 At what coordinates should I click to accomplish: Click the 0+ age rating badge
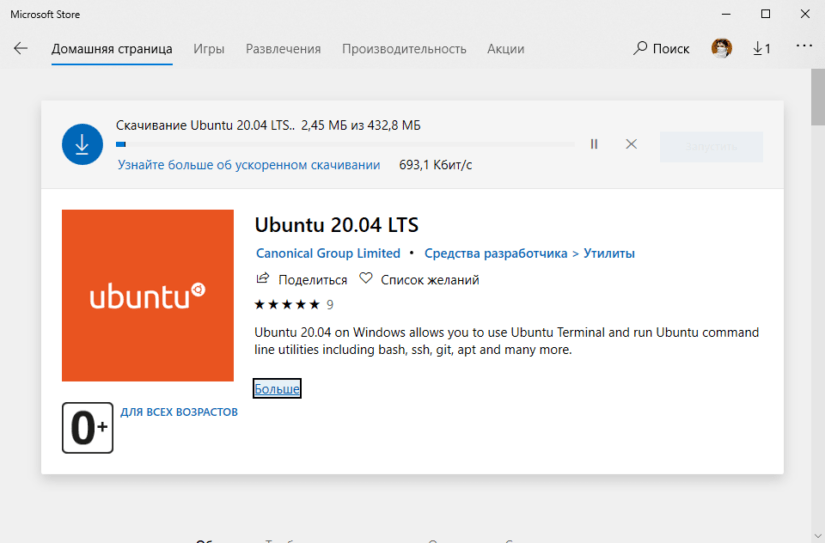point(87,428)
